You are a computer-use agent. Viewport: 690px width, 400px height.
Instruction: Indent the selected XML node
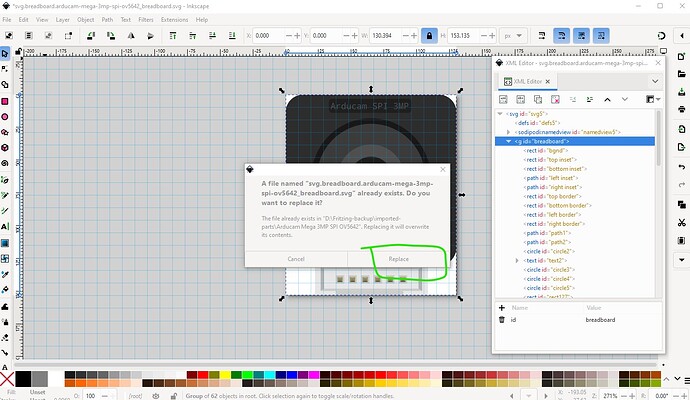tap(590, 99)
